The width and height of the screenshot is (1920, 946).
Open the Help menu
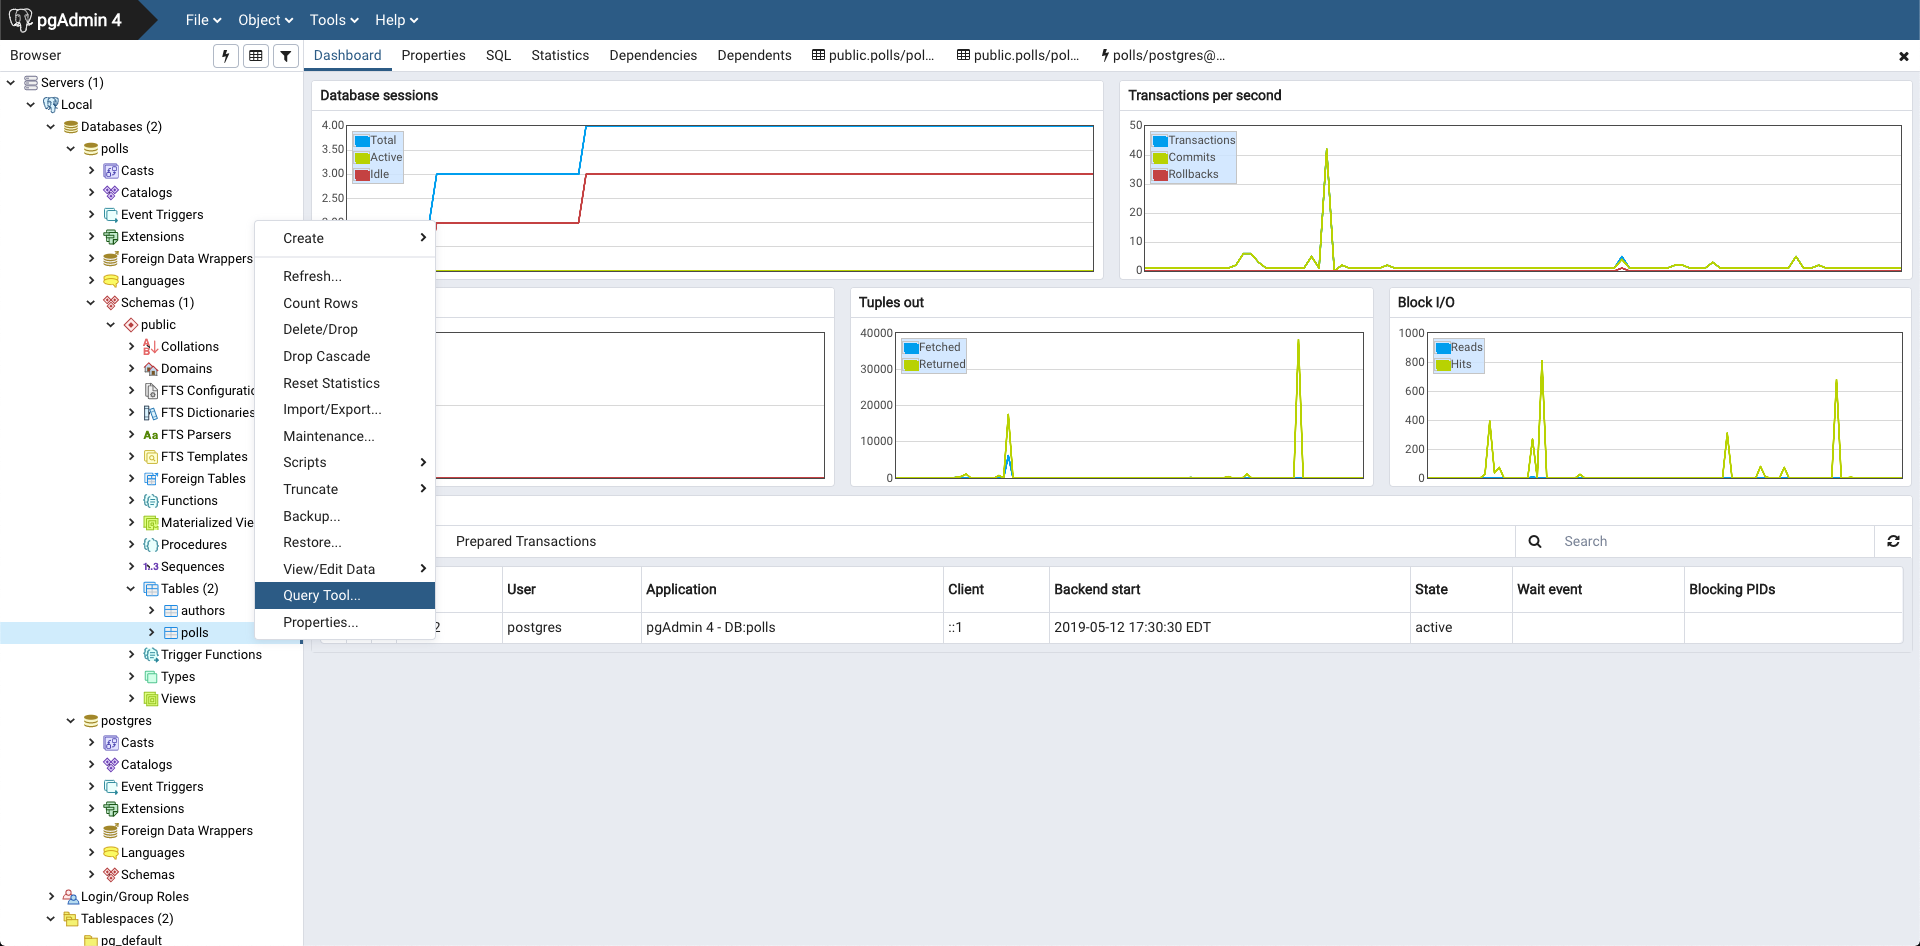(x=396, y=20)
